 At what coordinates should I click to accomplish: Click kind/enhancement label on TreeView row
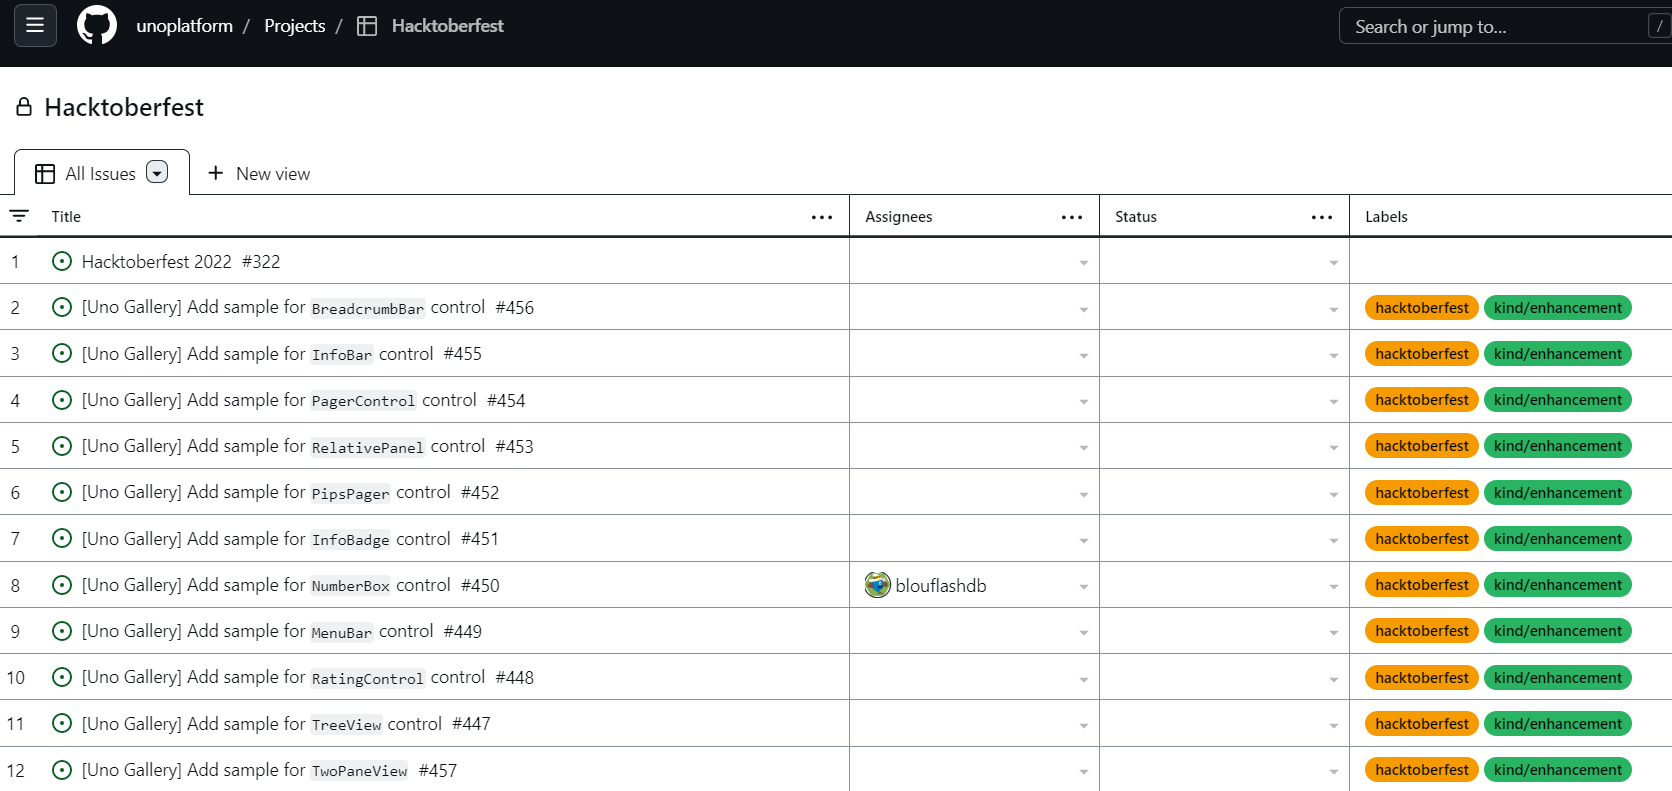pos(1557,724)
